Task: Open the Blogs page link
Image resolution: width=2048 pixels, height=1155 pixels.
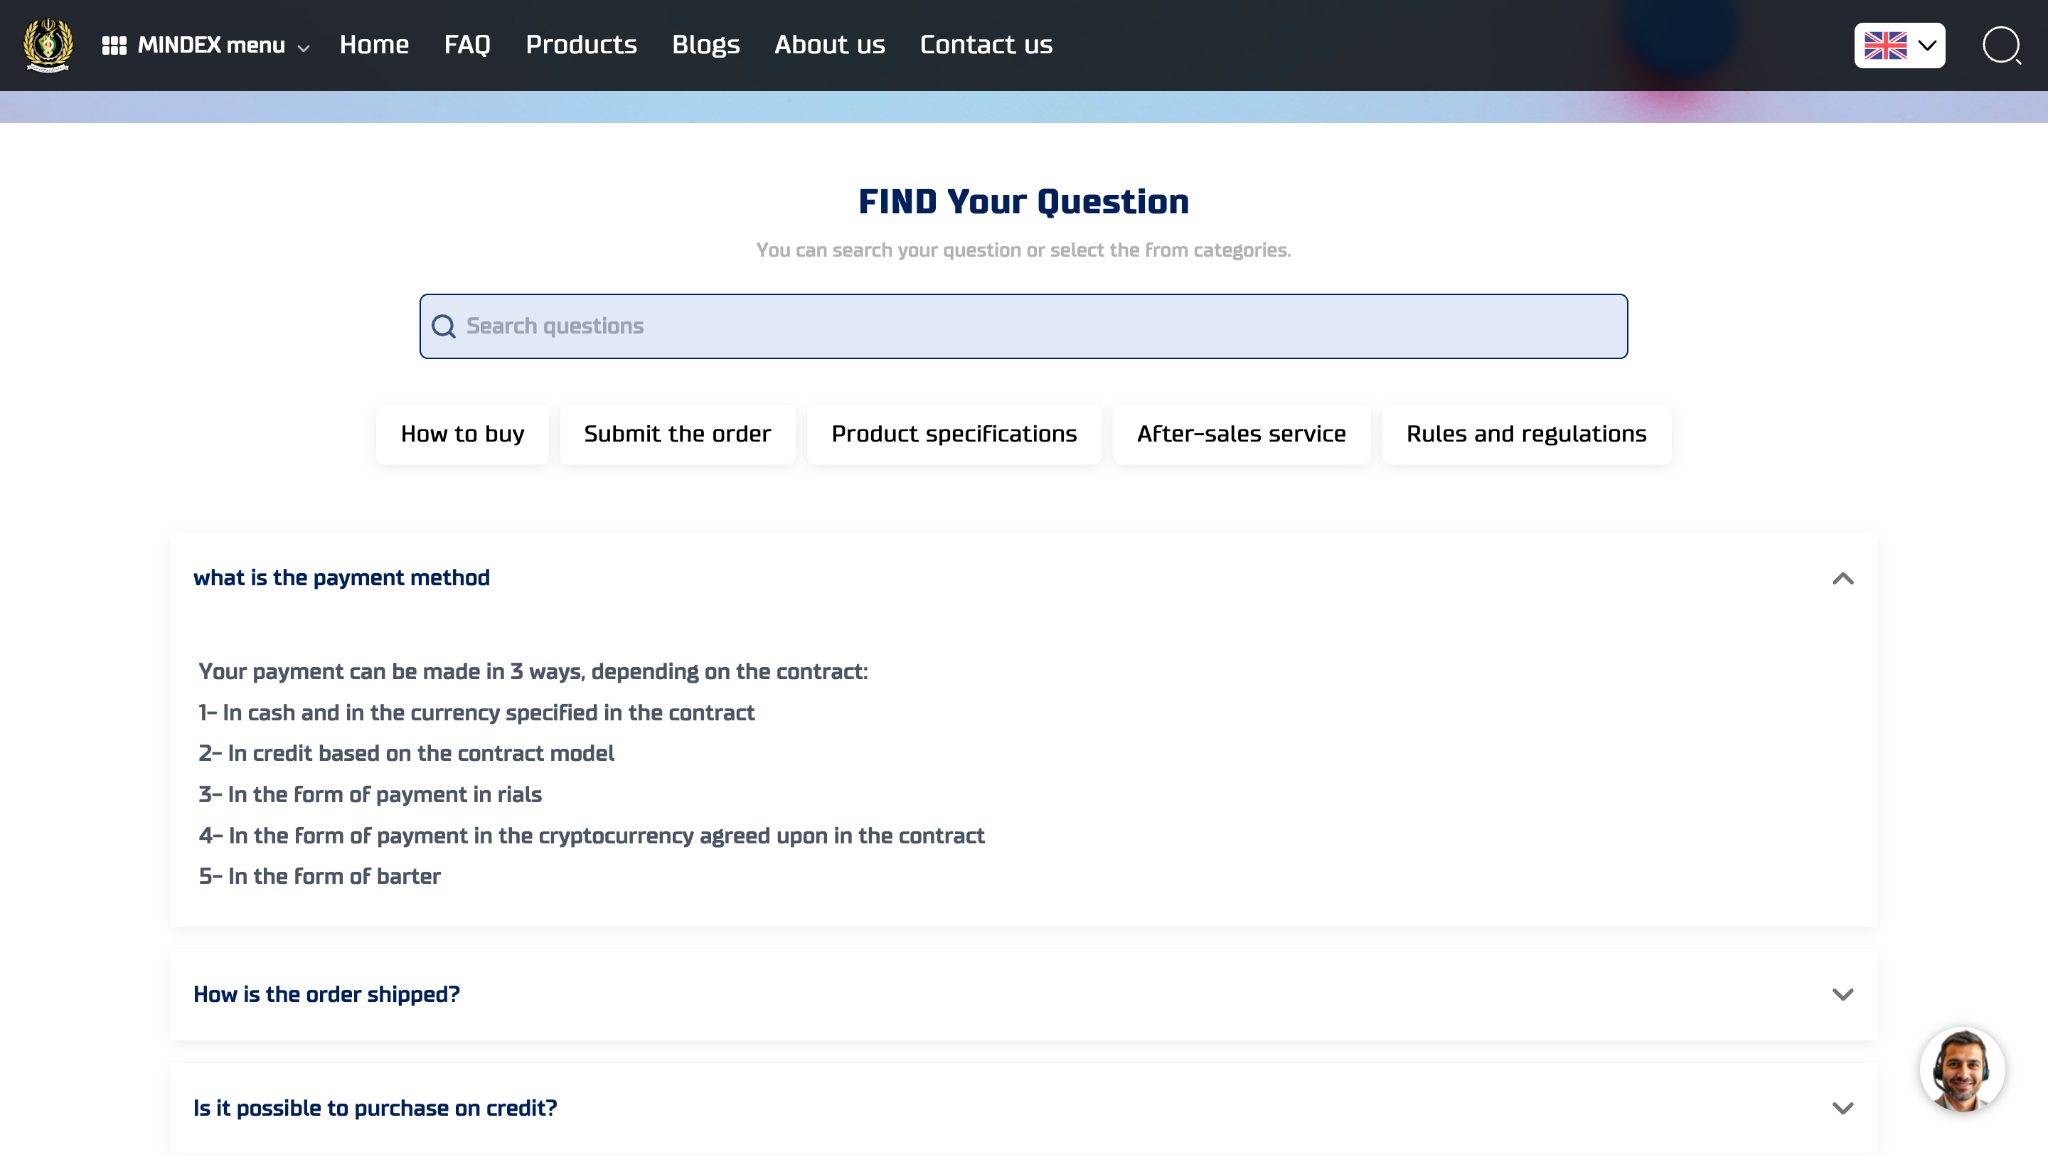Action: [x=705, y=45]
